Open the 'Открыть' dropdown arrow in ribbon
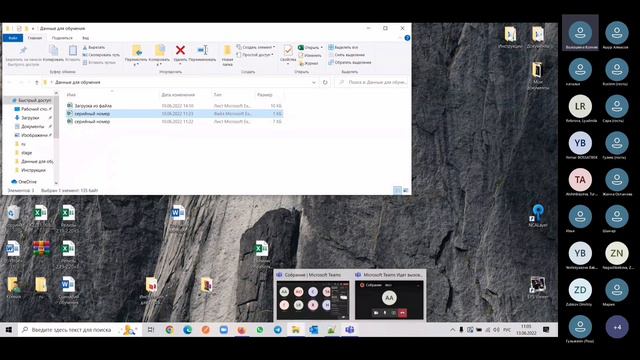 322,47
